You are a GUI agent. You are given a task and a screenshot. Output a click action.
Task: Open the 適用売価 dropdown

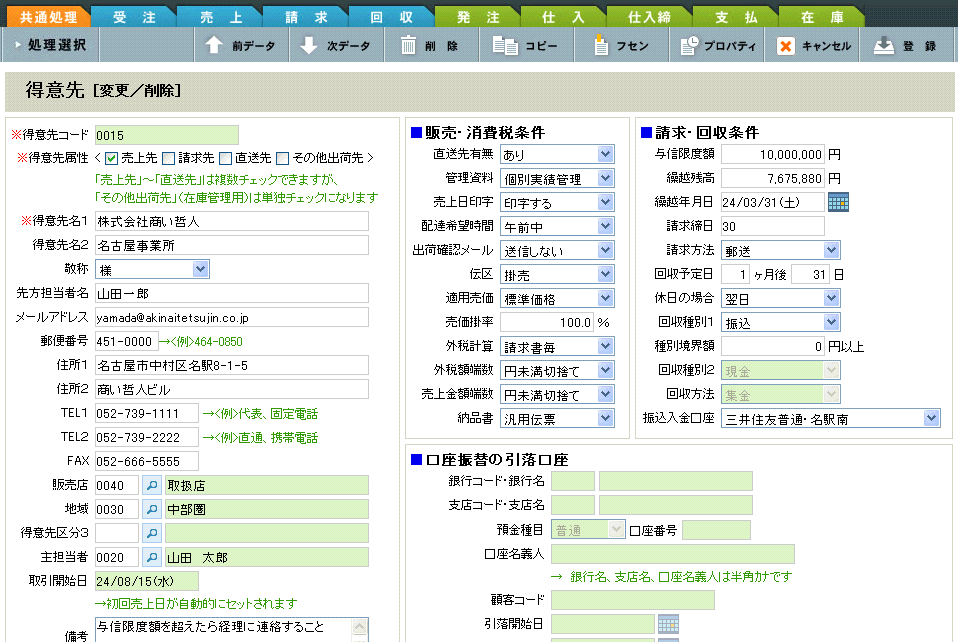click(x=605, y=298)
